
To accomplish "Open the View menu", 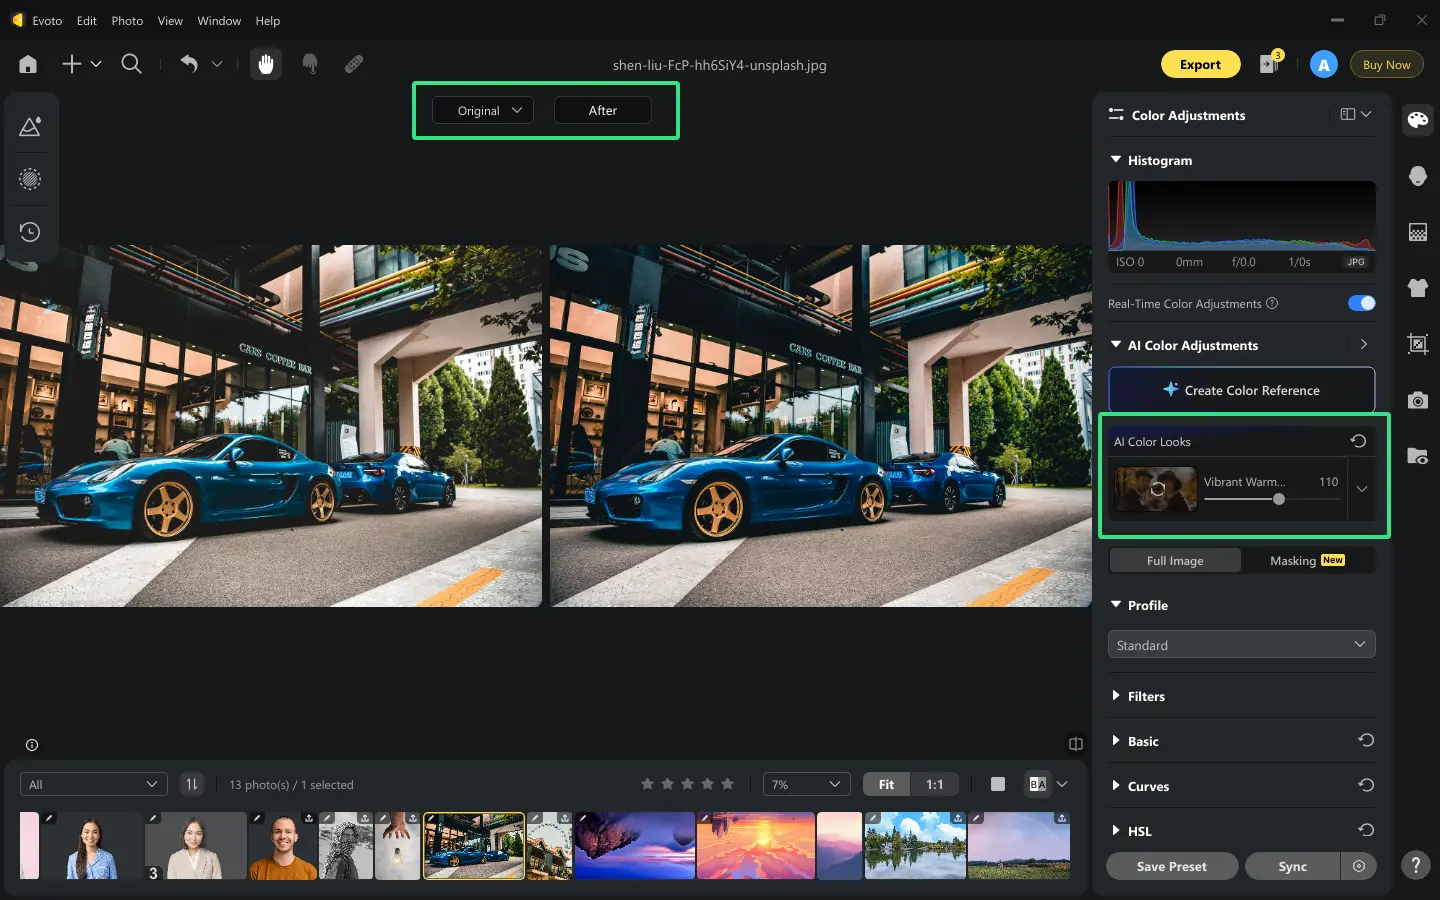I will point(170,20).
